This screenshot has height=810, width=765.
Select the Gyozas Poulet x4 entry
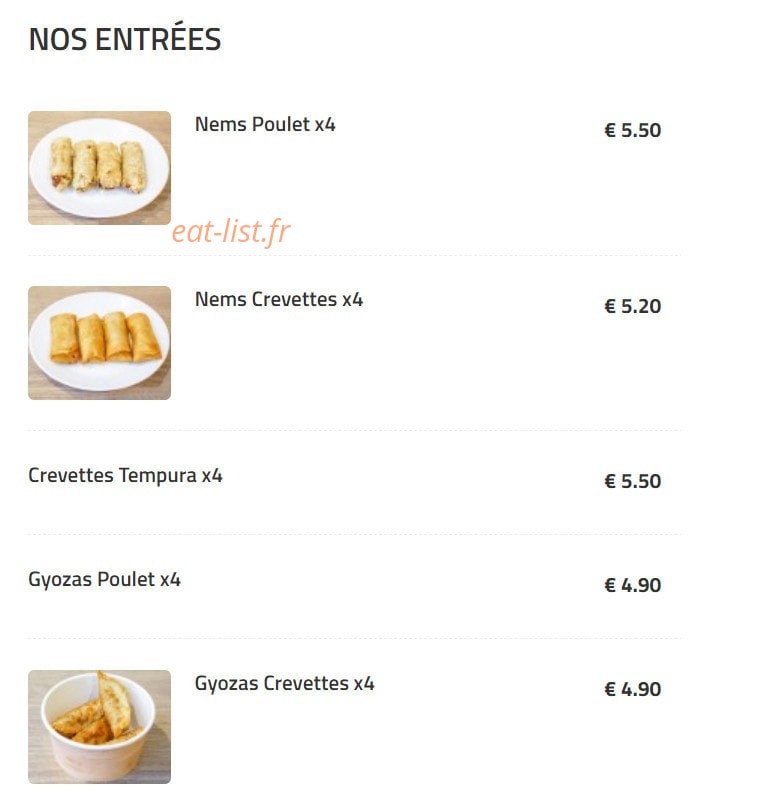point(104,580)
